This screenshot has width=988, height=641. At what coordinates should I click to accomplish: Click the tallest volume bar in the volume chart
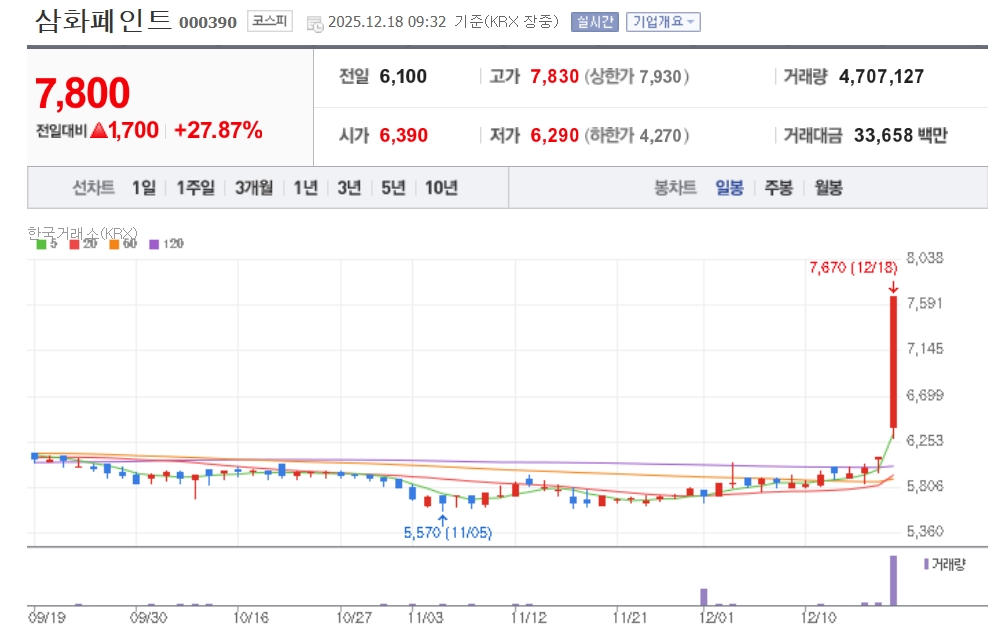point(893,580)
